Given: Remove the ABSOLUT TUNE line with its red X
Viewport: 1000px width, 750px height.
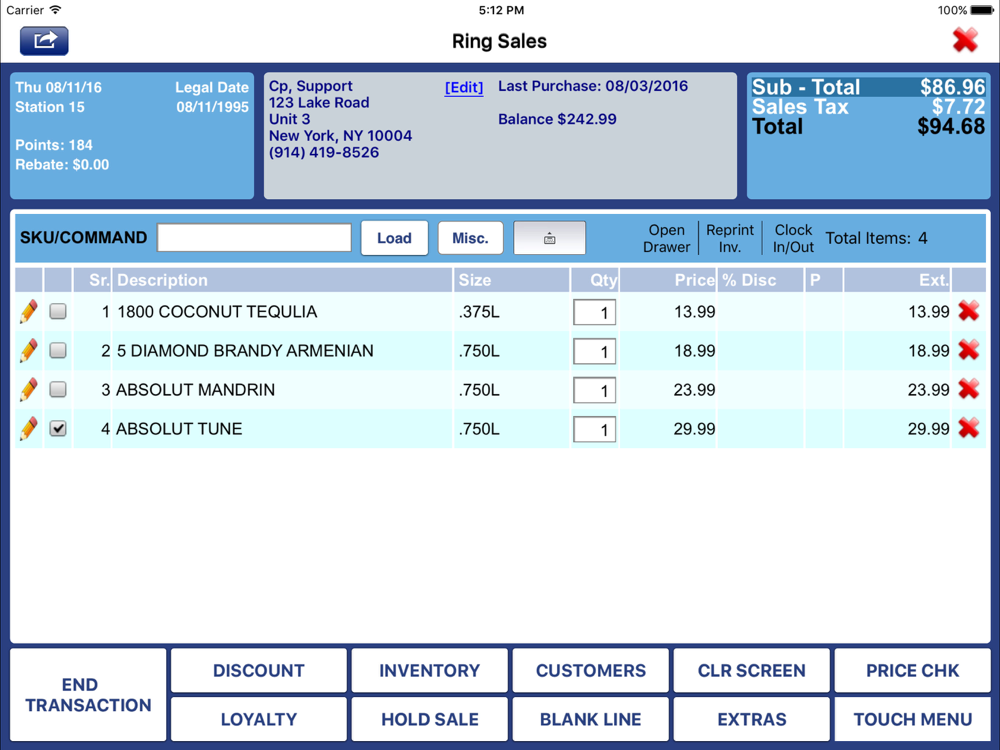Looking at the screenshot, I should pos(968,428).
